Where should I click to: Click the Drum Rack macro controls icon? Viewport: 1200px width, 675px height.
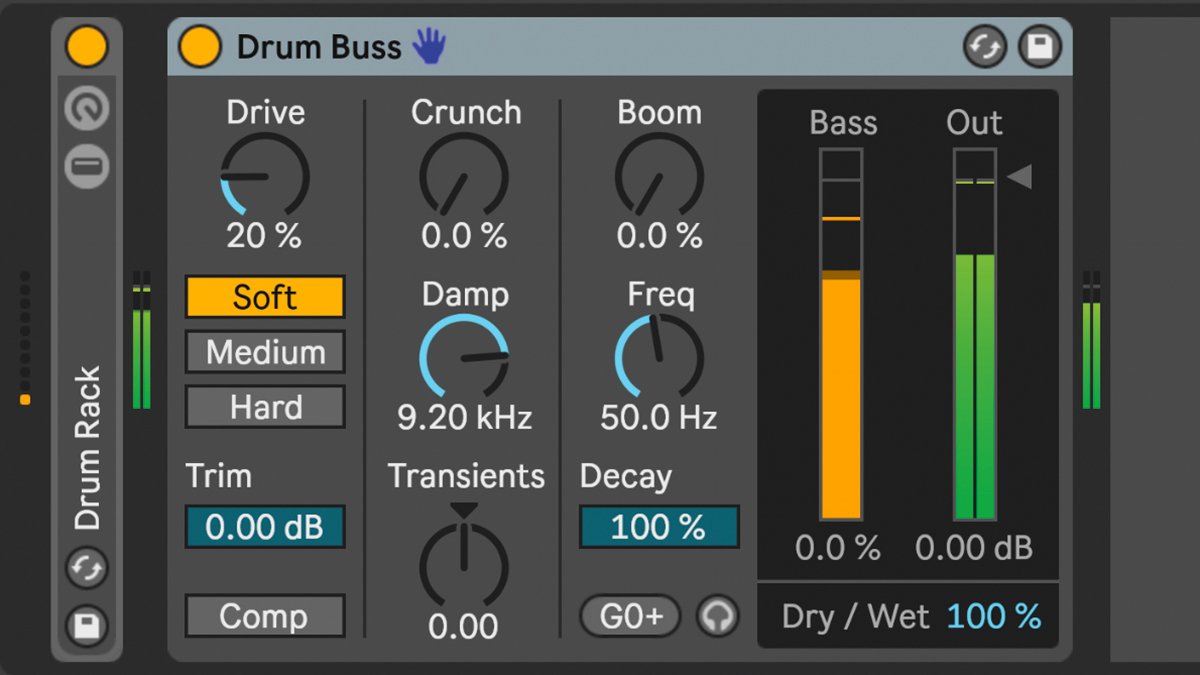click(x=87, y=110)
